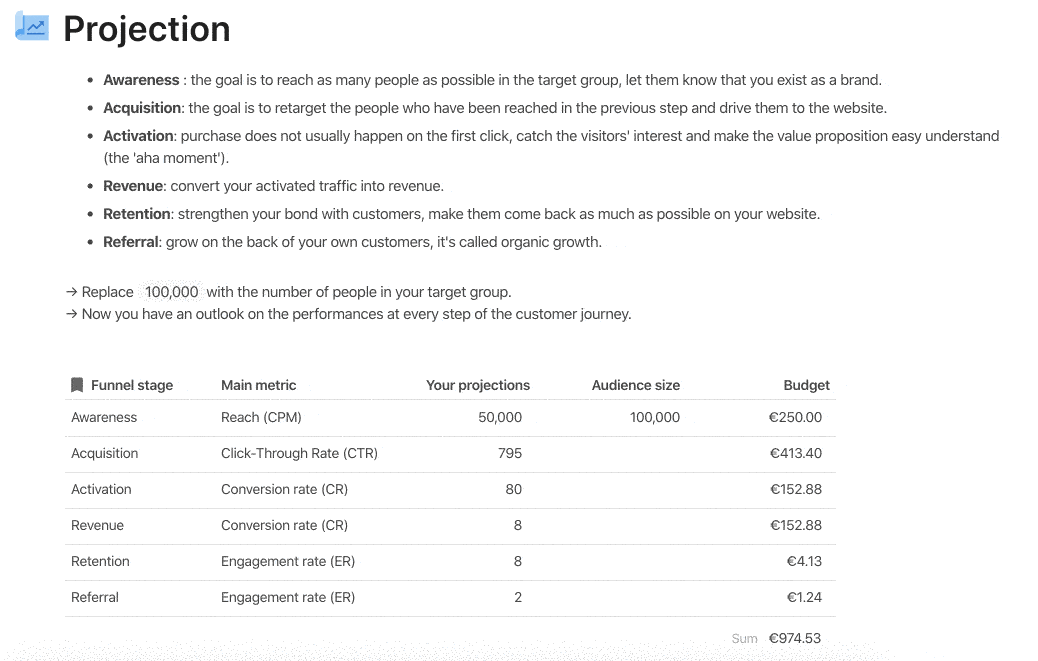This screenshot has height=661, width=1038.
Task: Open the Main metric column menu
Action: [261, 385]
